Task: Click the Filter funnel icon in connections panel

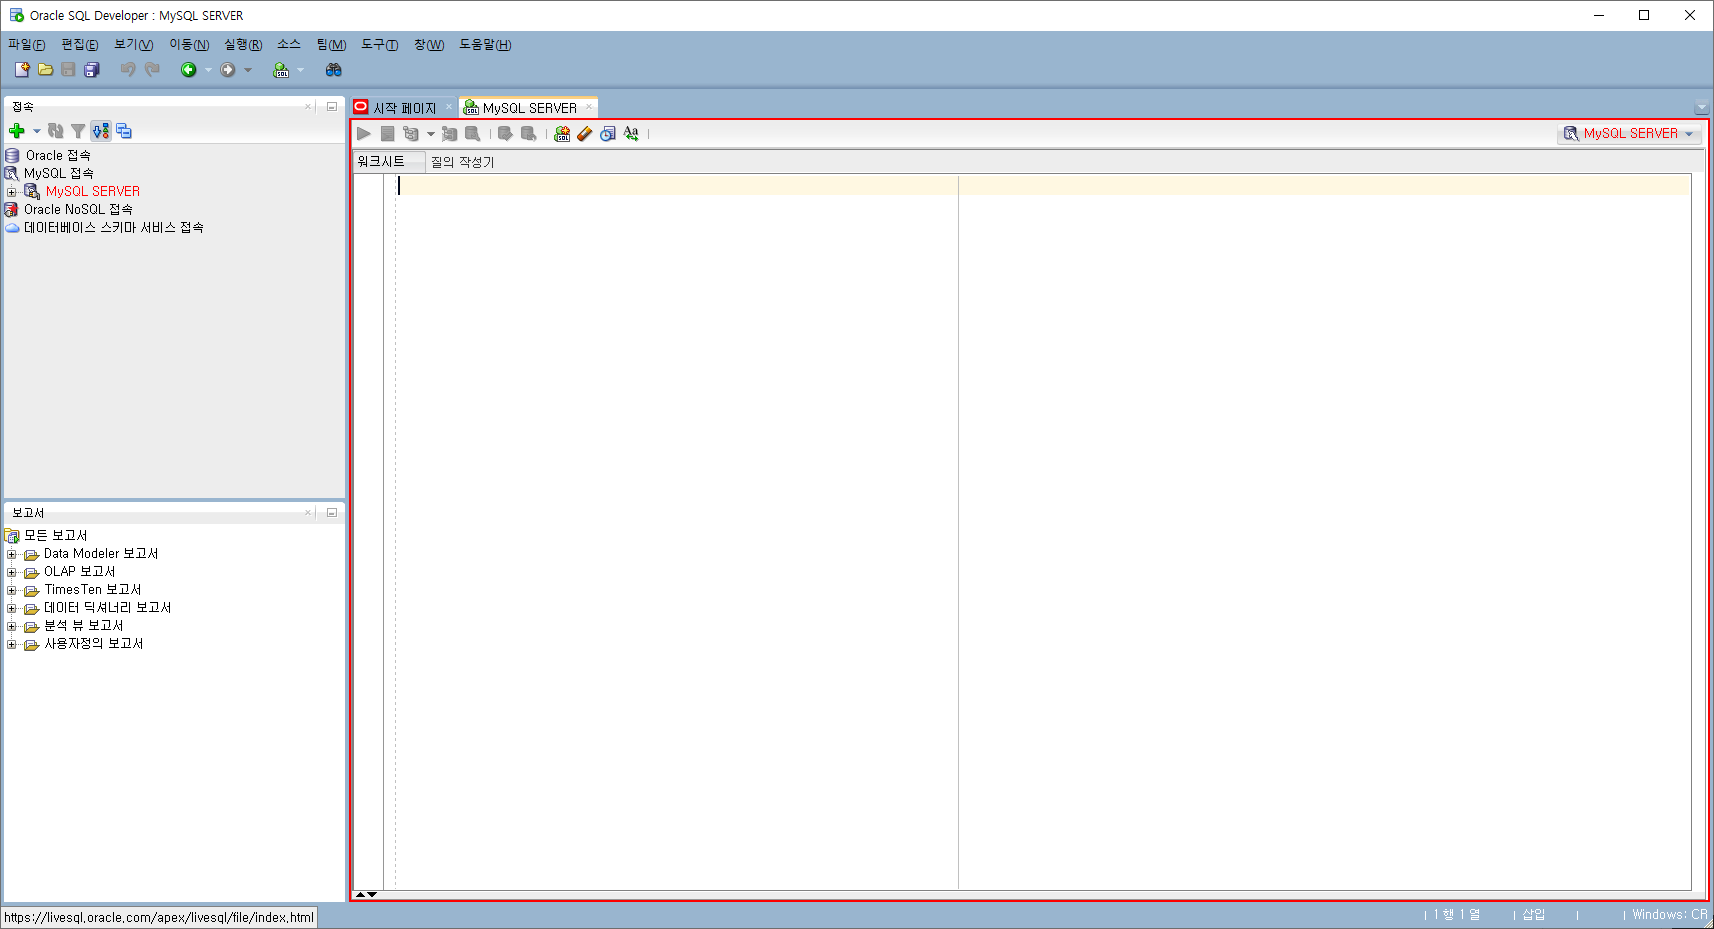Action: [78, 131]
